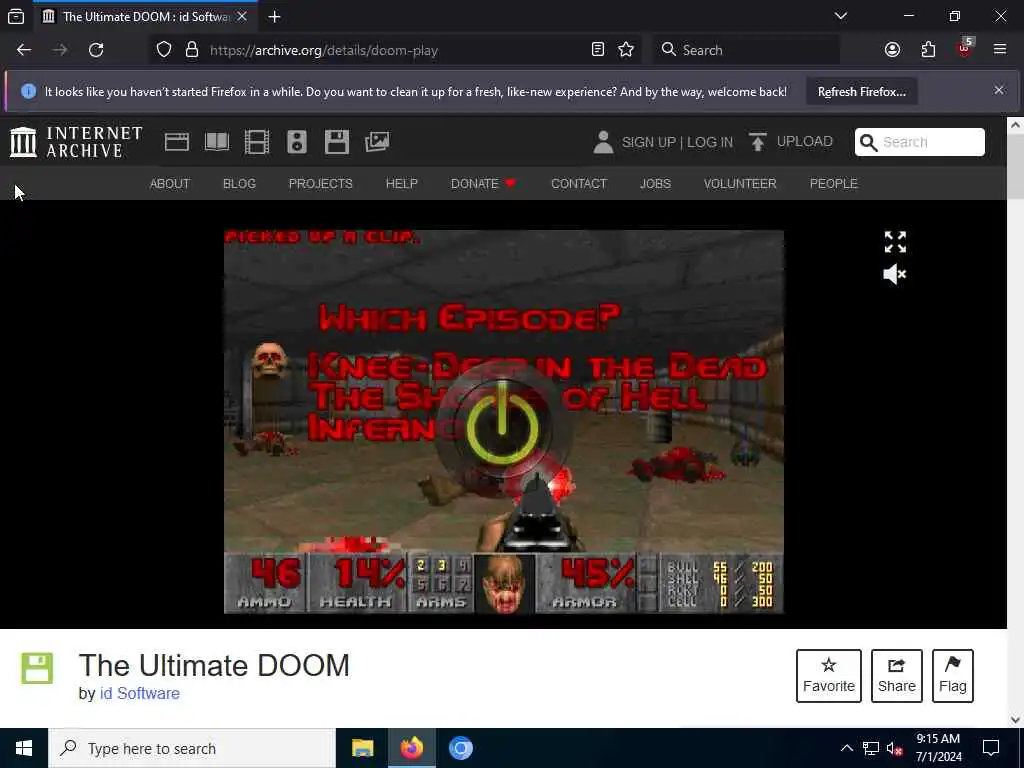Open Firefox View from the tab bar

(16, 16)
